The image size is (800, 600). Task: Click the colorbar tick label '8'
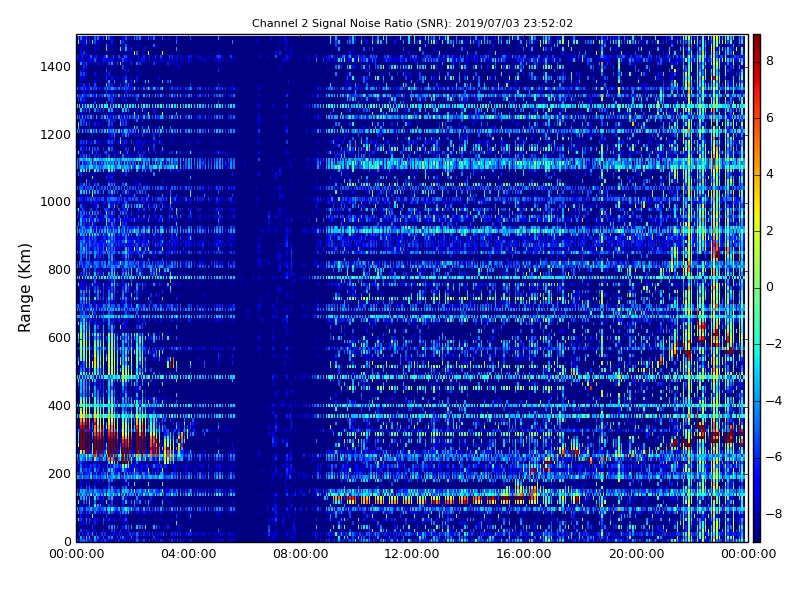tap(770, 61)
